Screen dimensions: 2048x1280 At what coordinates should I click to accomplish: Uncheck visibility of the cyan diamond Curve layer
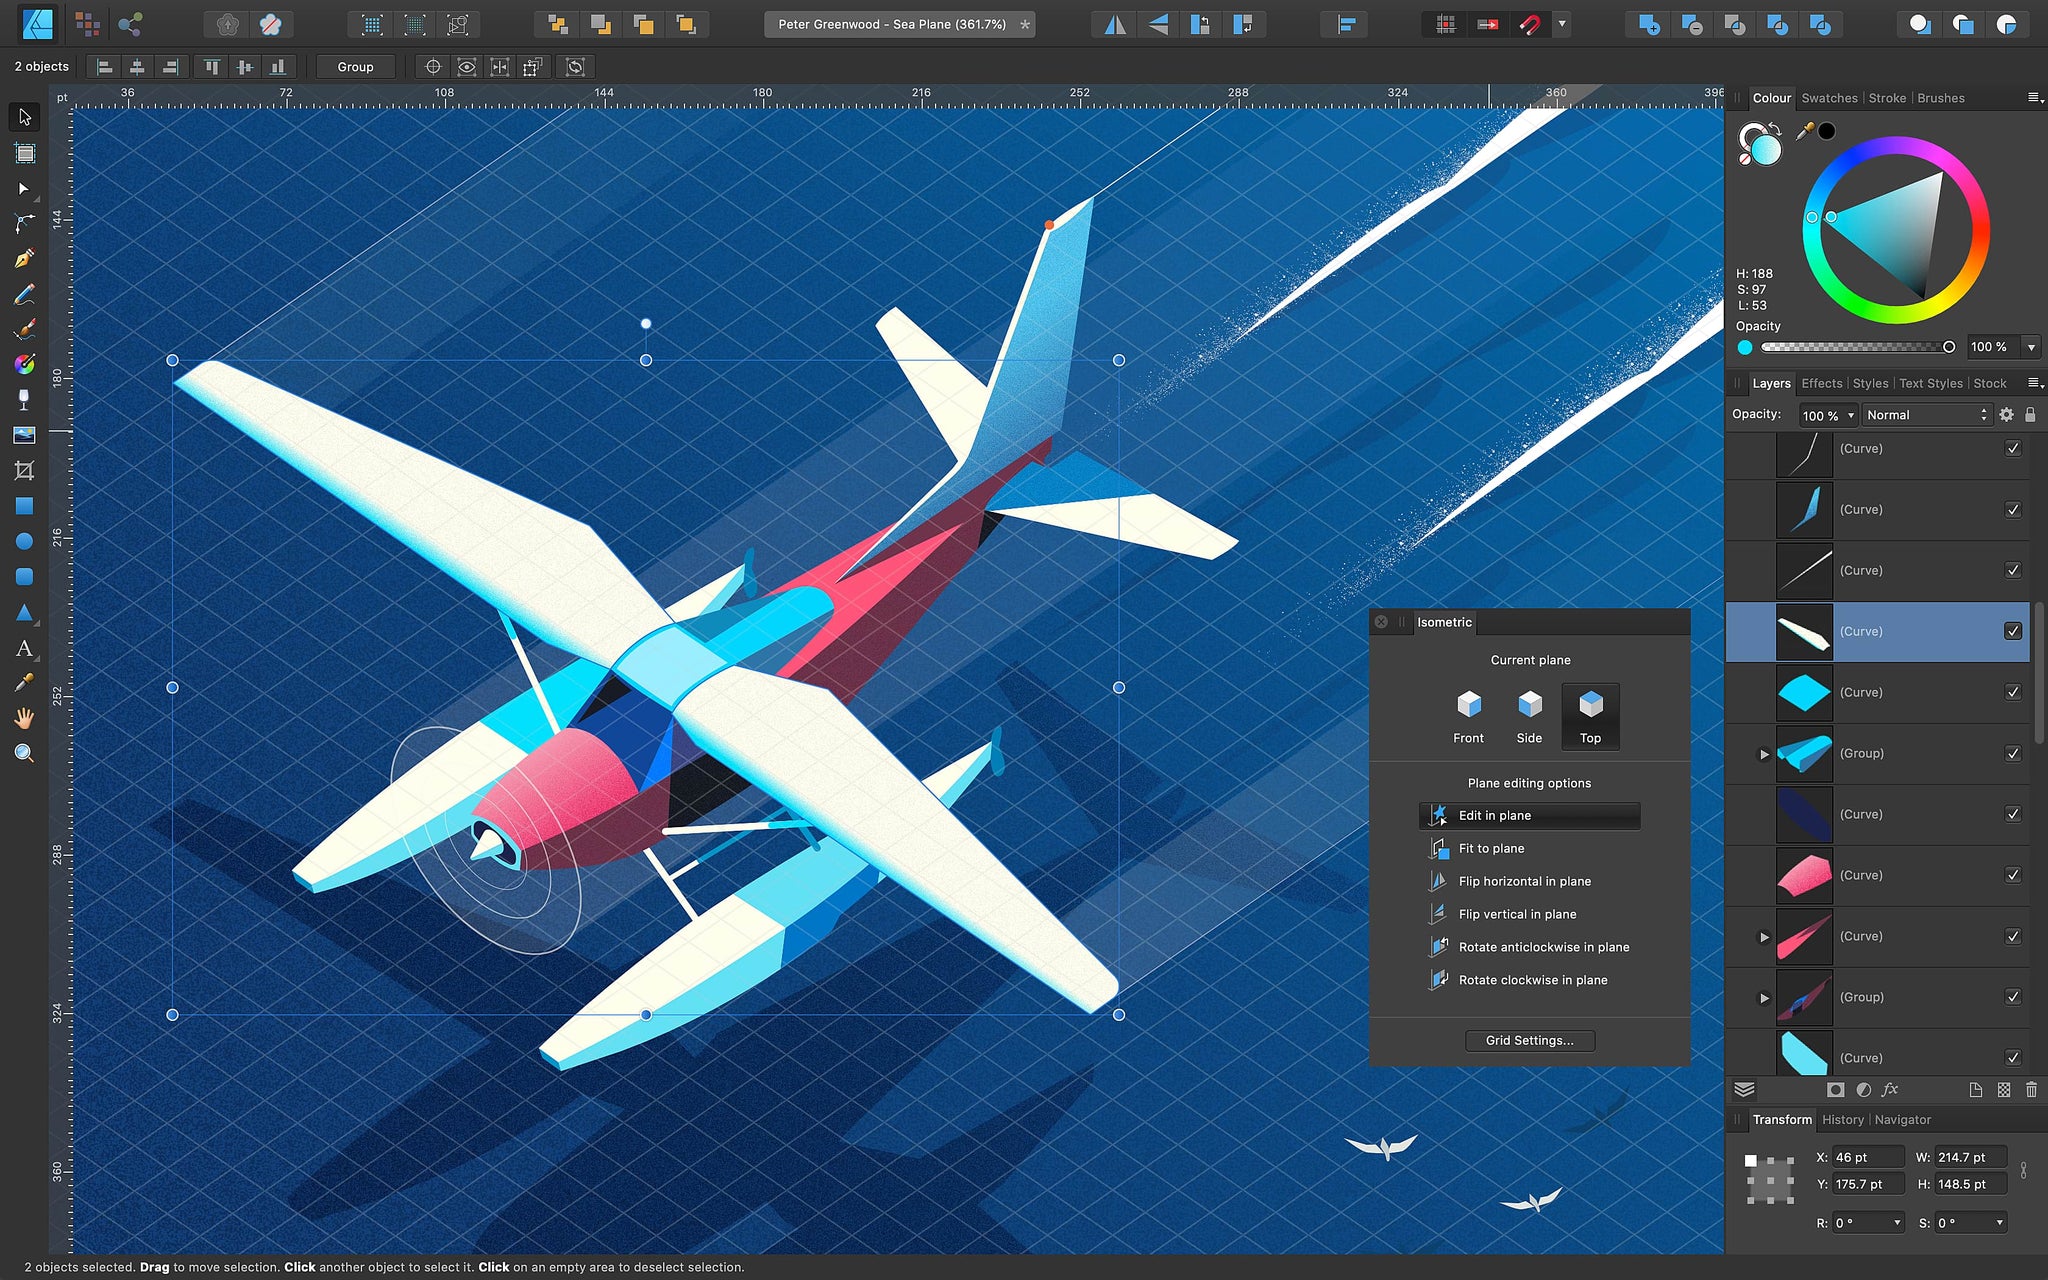[2013, 692]
